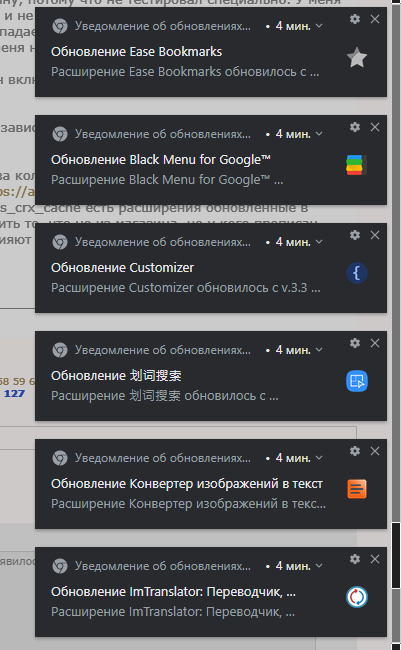Open the Обновление Ease Bookmarks notification title
The width and height of the screenshot is (401, 650).
(x=136, y=52)
